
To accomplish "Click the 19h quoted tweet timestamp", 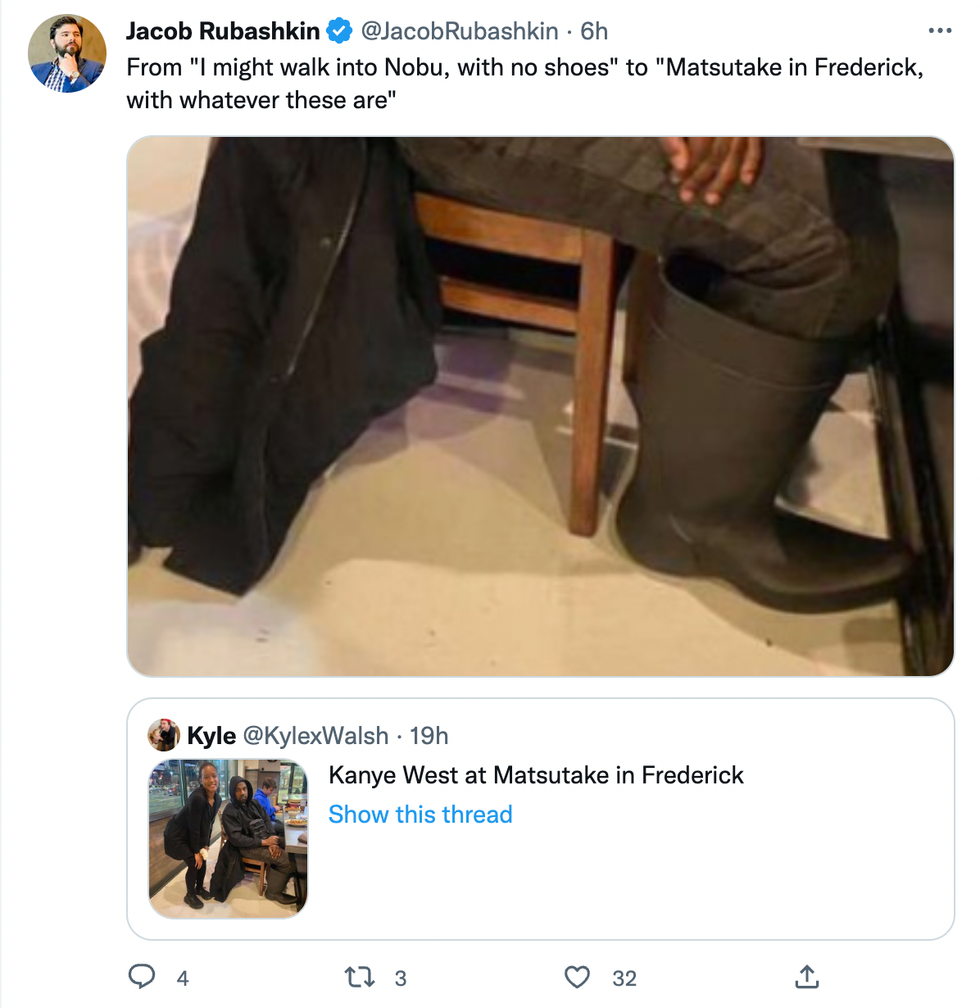I will pyautogui.click(x=429, y=736).
